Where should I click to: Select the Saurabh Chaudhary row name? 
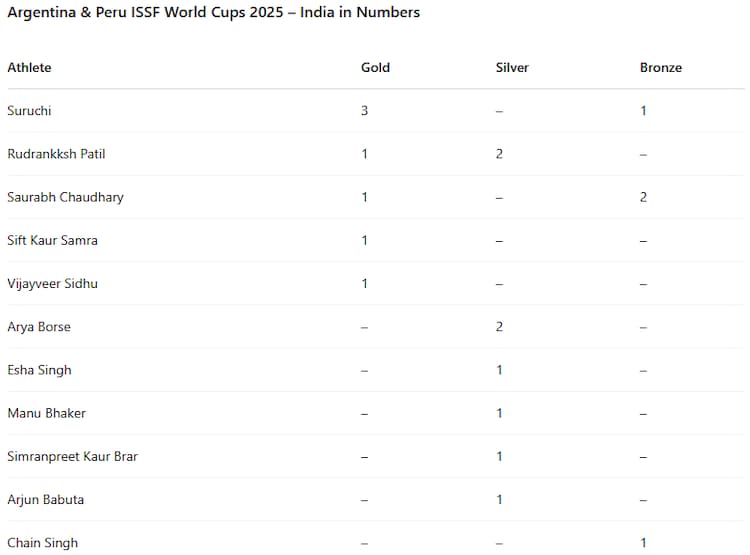65,197
